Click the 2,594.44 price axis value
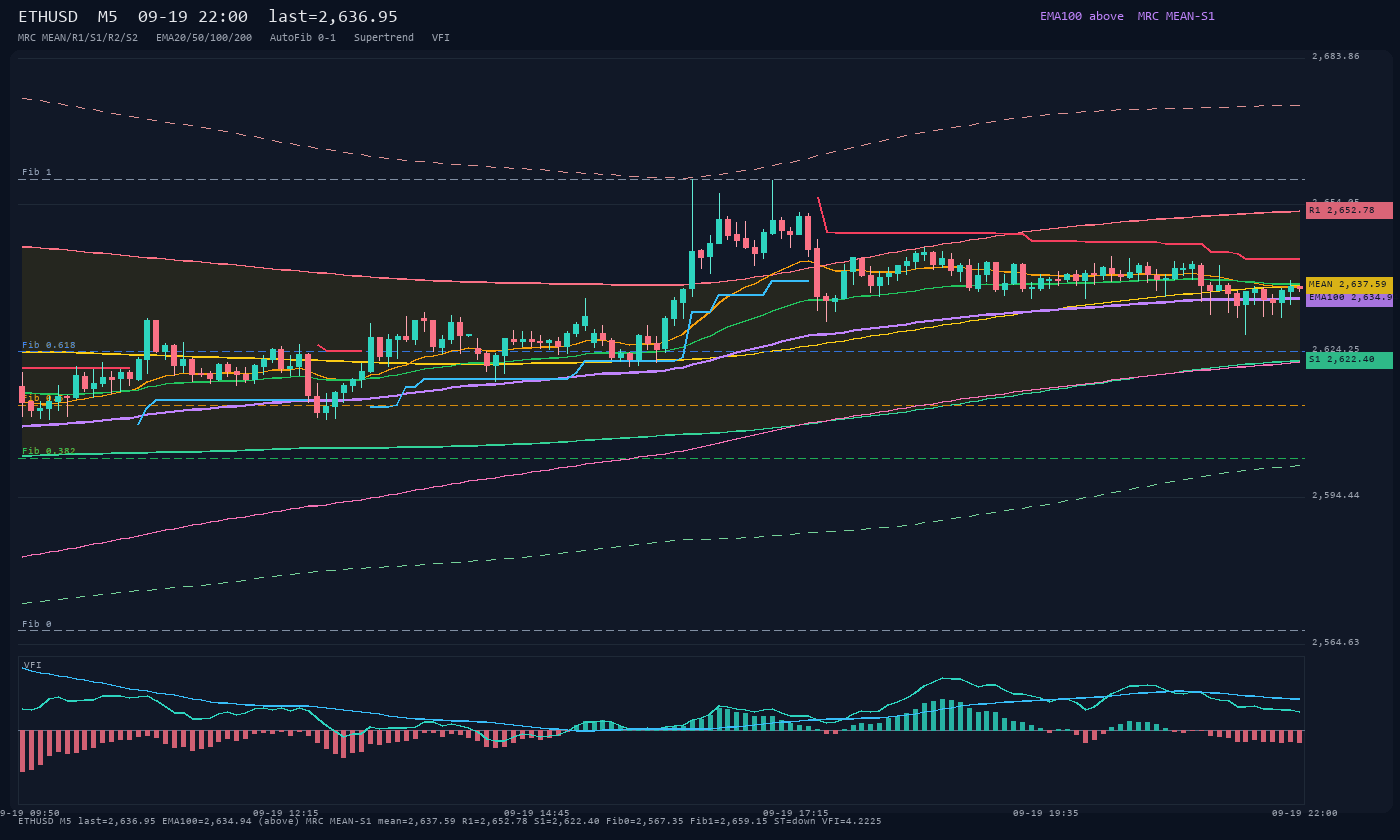 (x=1336, y=496)
